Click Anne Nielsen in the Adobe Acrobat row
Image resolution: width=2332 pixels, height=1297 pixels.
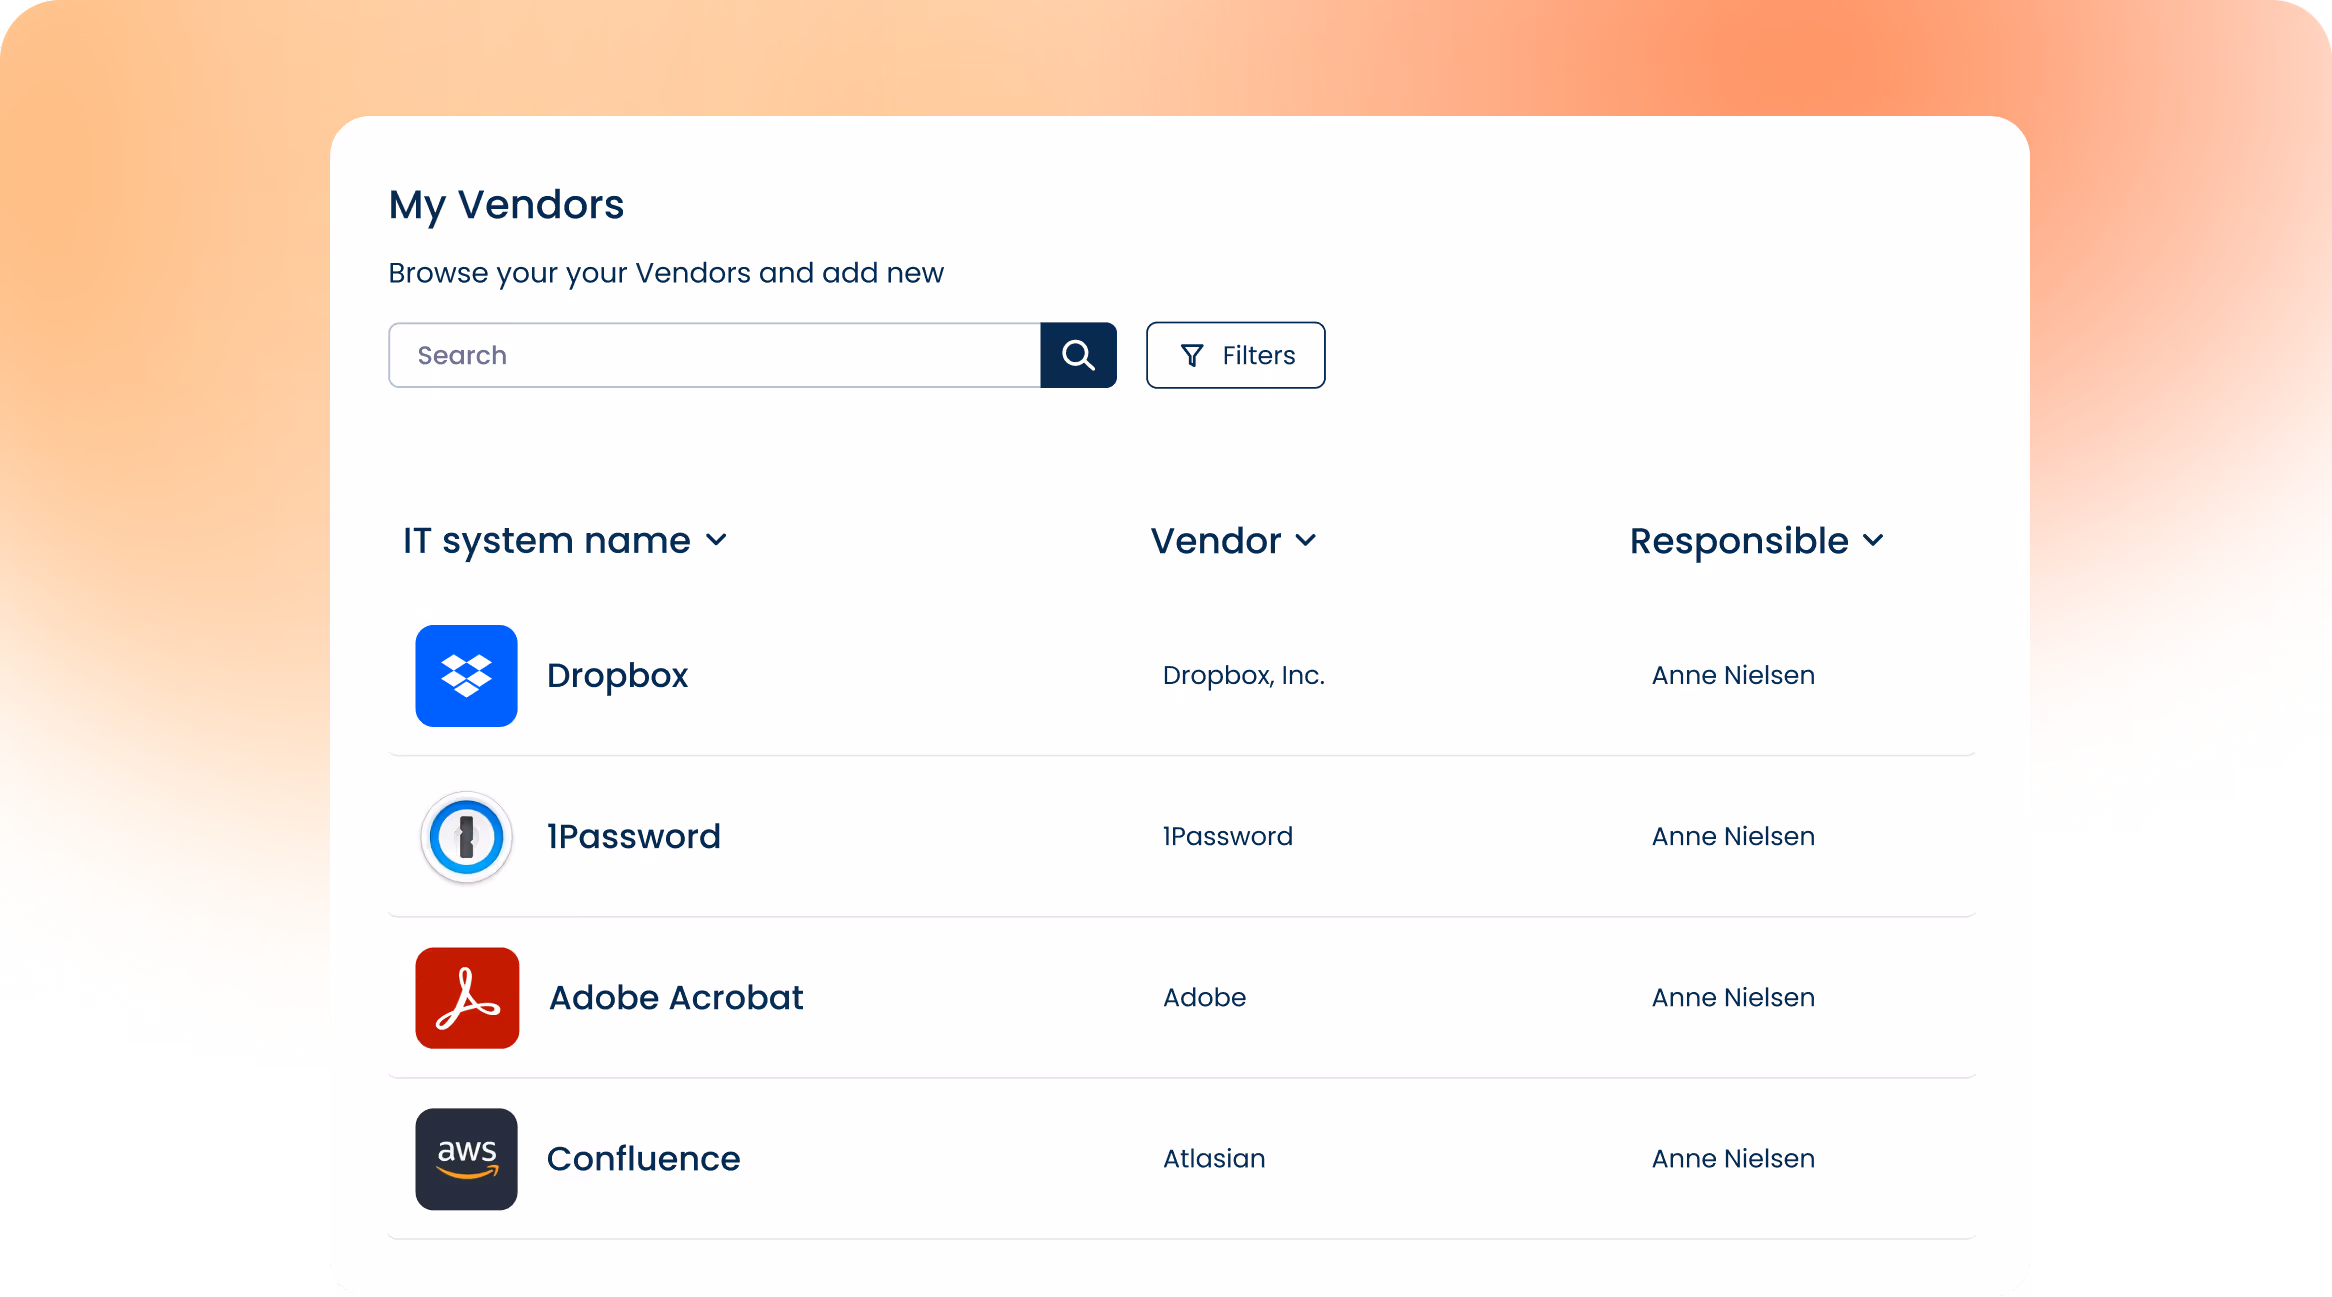tap(1733, 997)
